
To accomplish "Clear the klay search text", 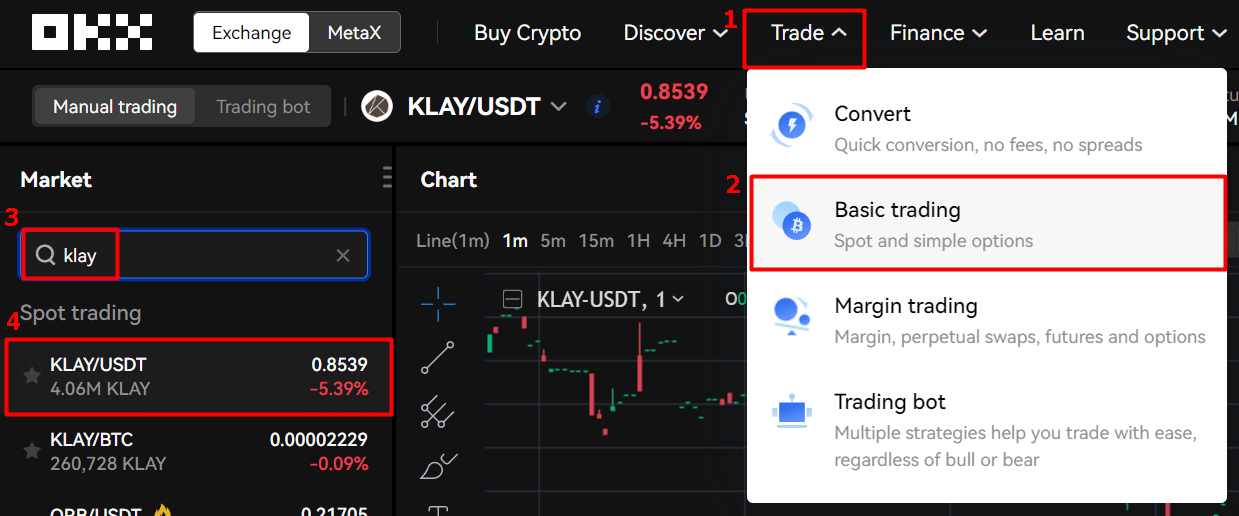I will [x=343, y=256].
